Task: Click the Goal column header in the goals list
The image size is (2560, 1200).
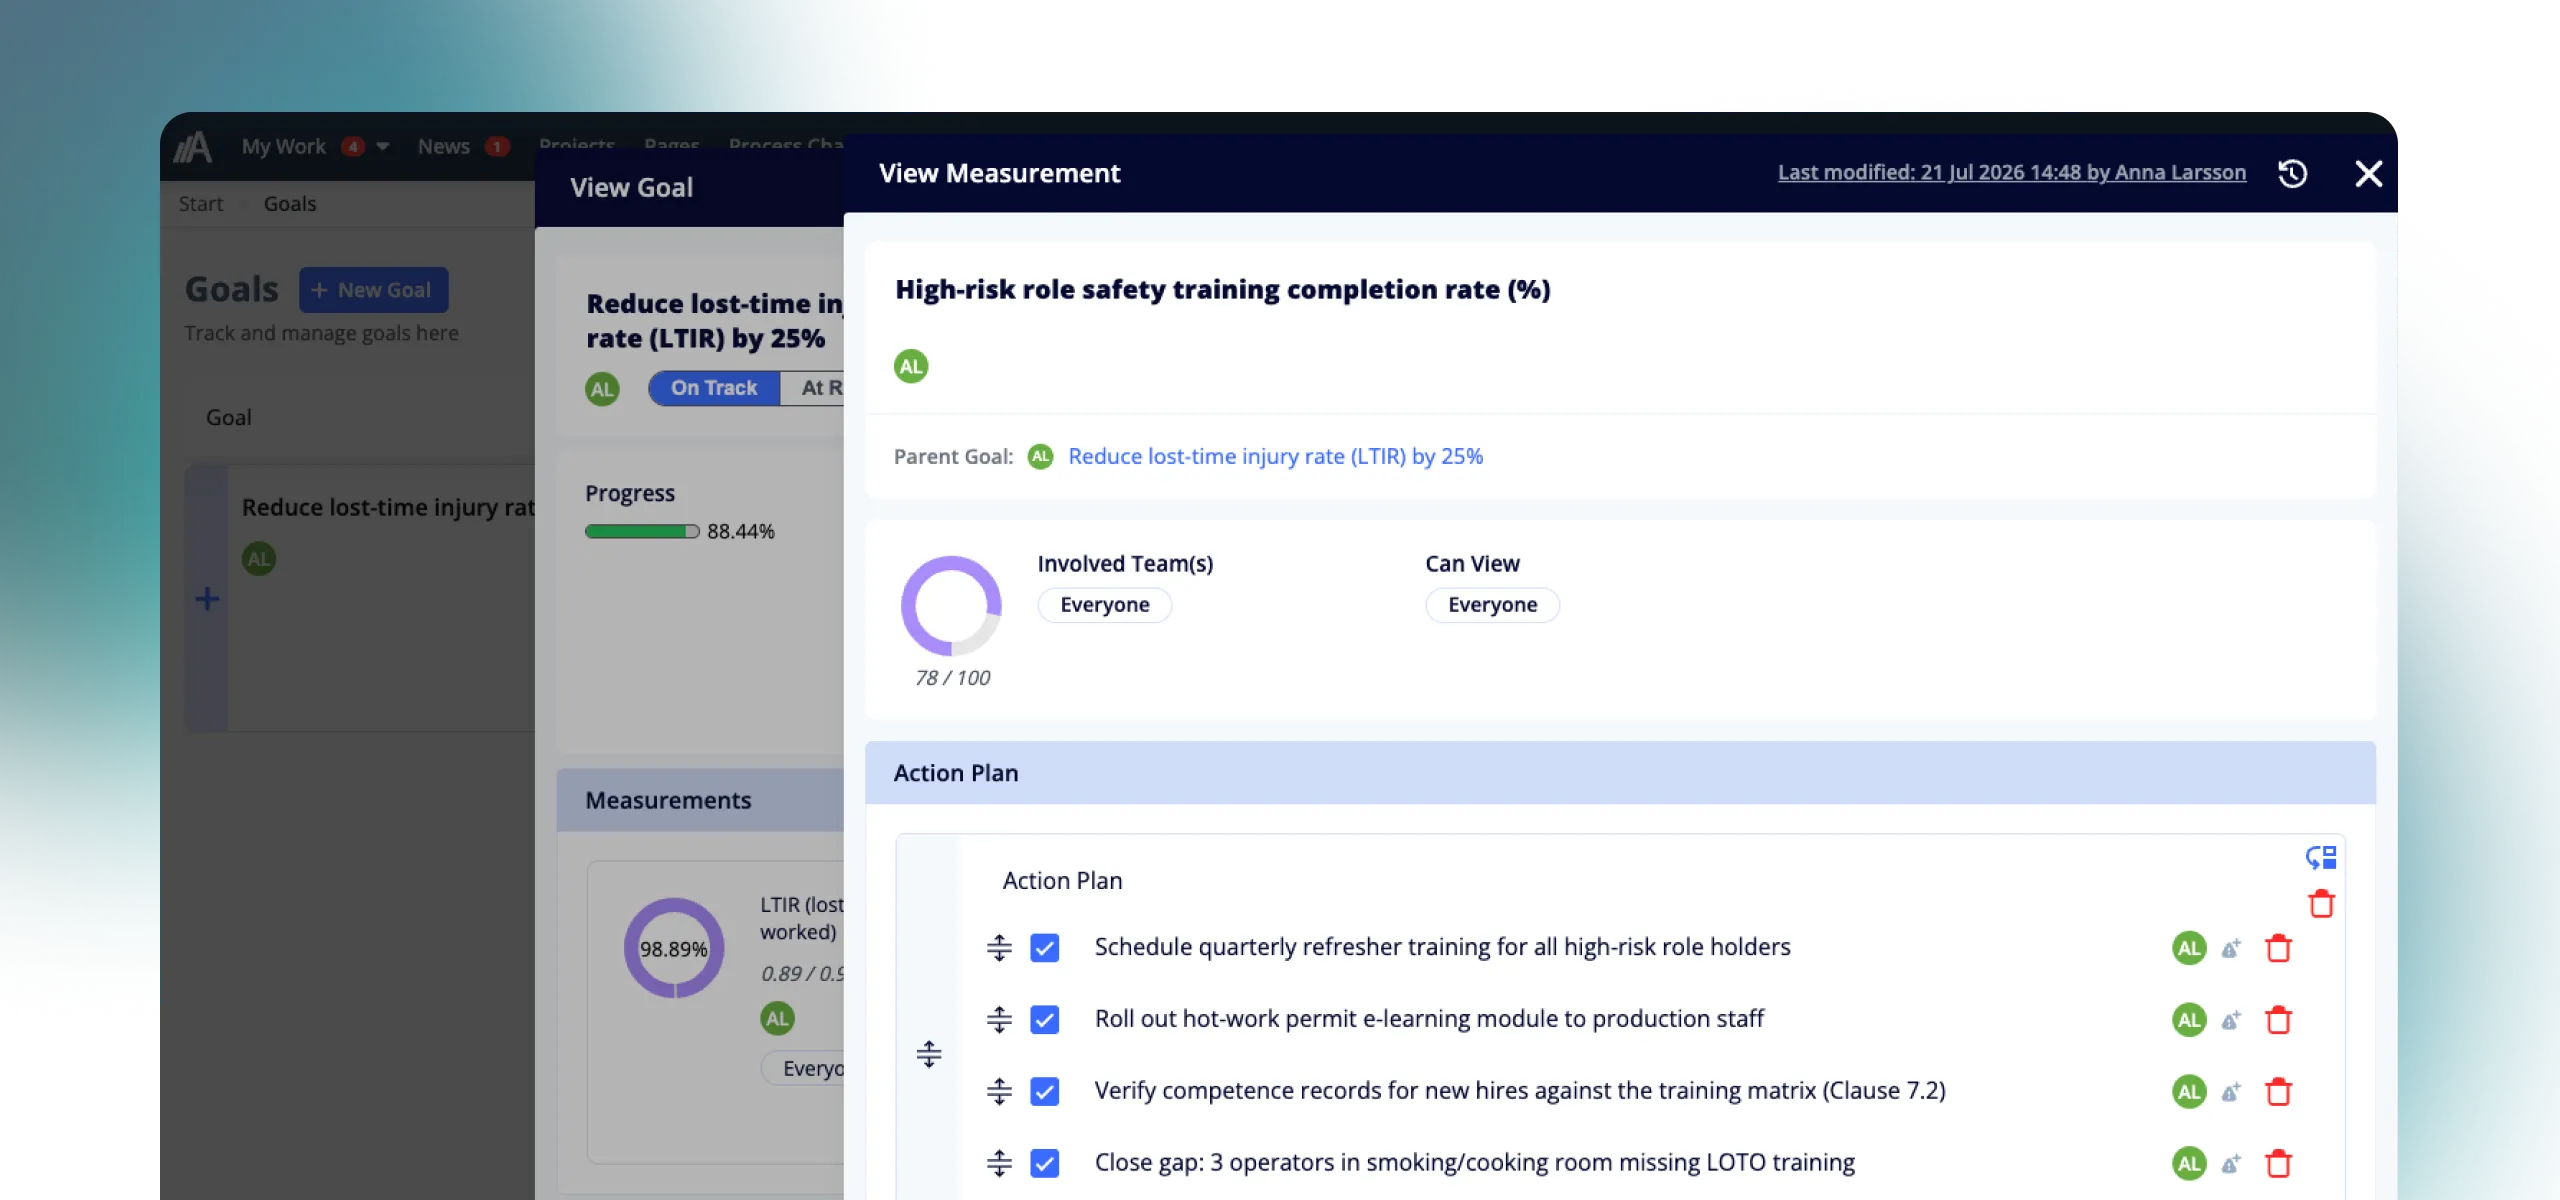Action: (228, 418)
